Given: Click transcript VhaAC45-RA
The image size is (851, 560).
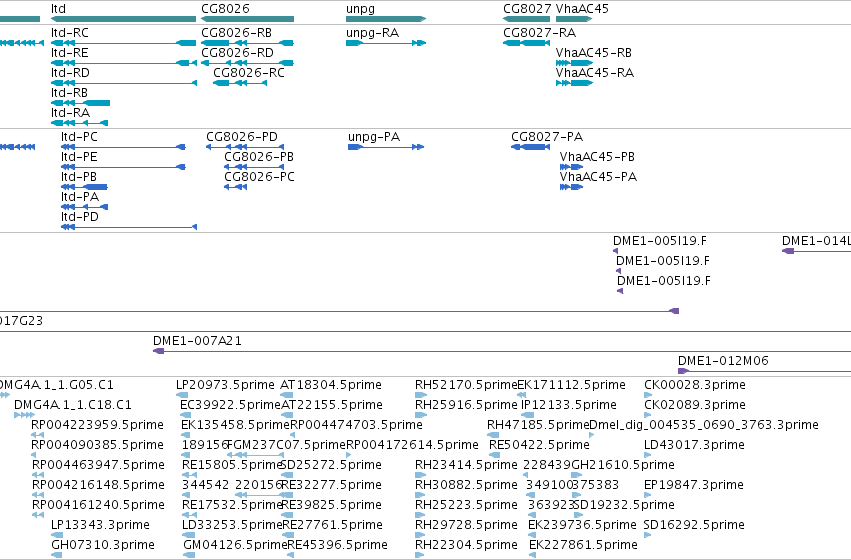Looking at the screenshot, I should 595,73.
